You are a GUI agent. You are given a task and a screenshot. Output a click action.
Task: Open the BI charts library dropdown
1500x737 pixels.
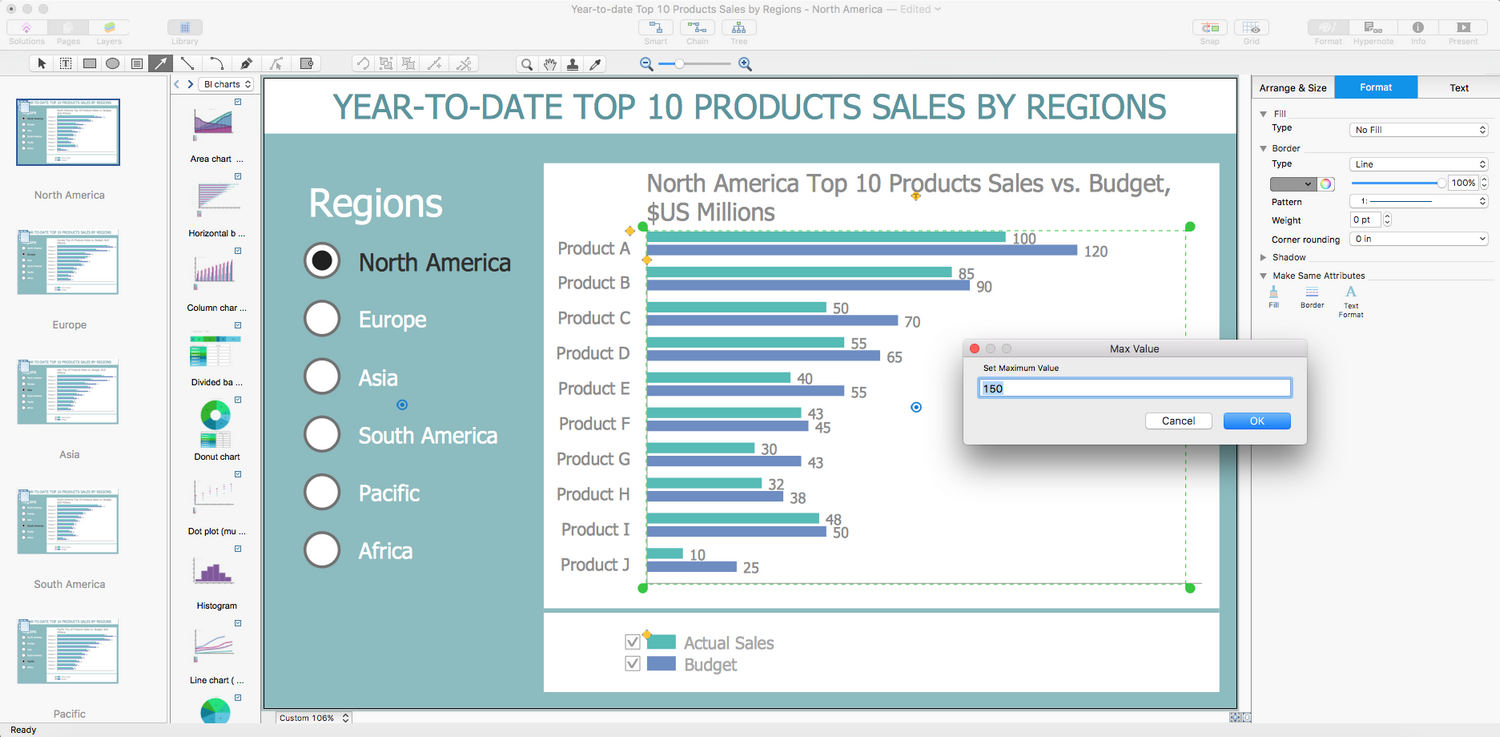coord(226,85)
